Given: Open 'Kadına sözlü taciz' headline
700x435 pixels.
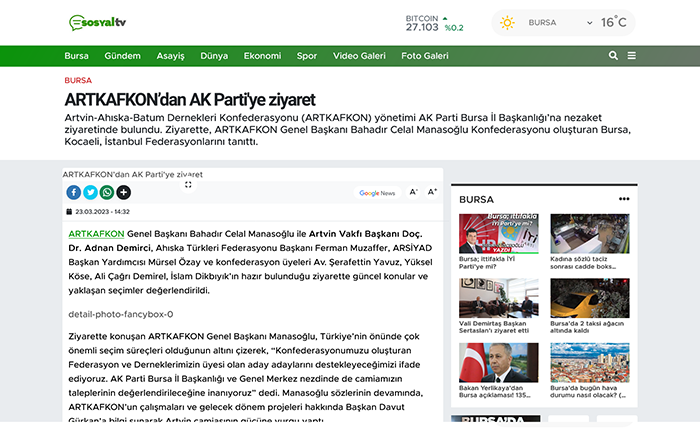Looking at the screenshot, I should [x=583, y=263].
